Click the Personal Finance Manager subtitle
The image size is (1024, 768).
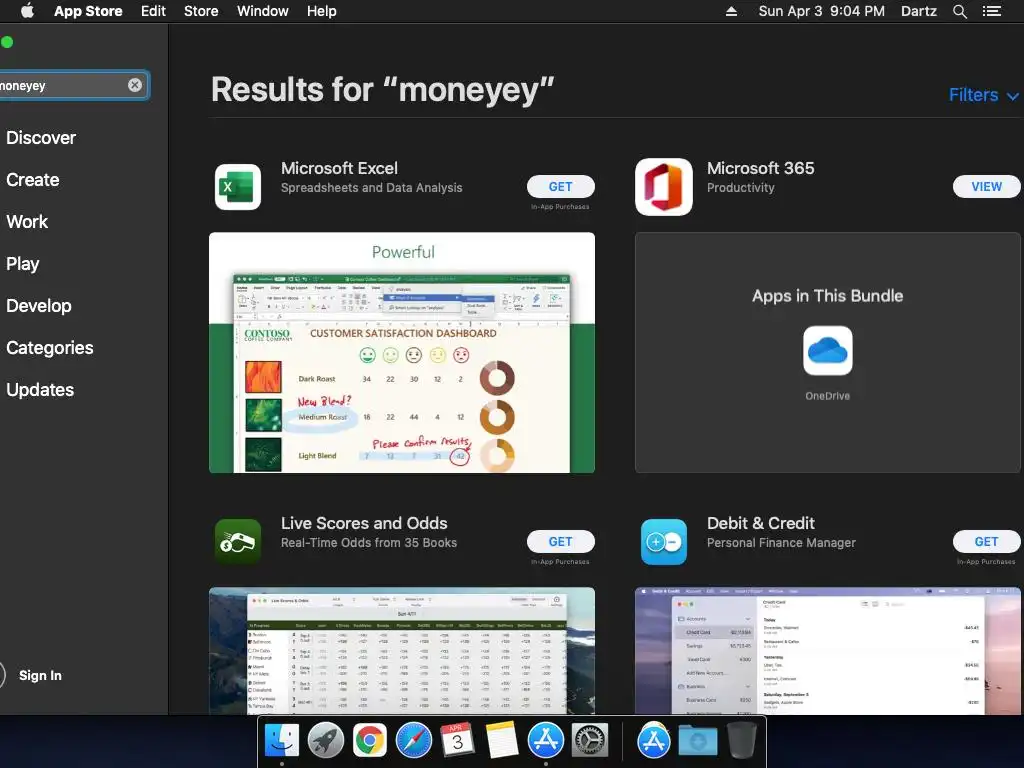point(781,543)
